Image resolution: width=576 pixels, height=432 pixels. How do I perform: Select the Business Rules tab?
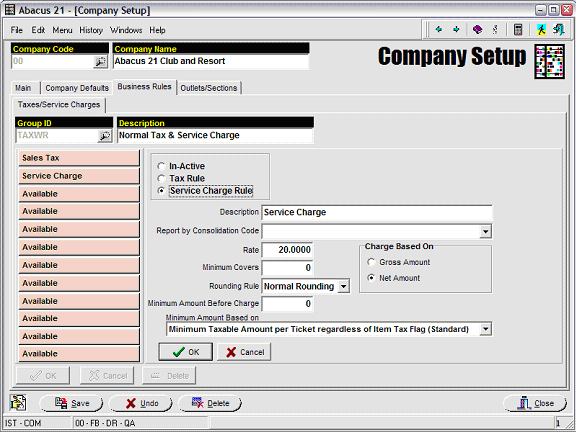click(x=145, y=87)
